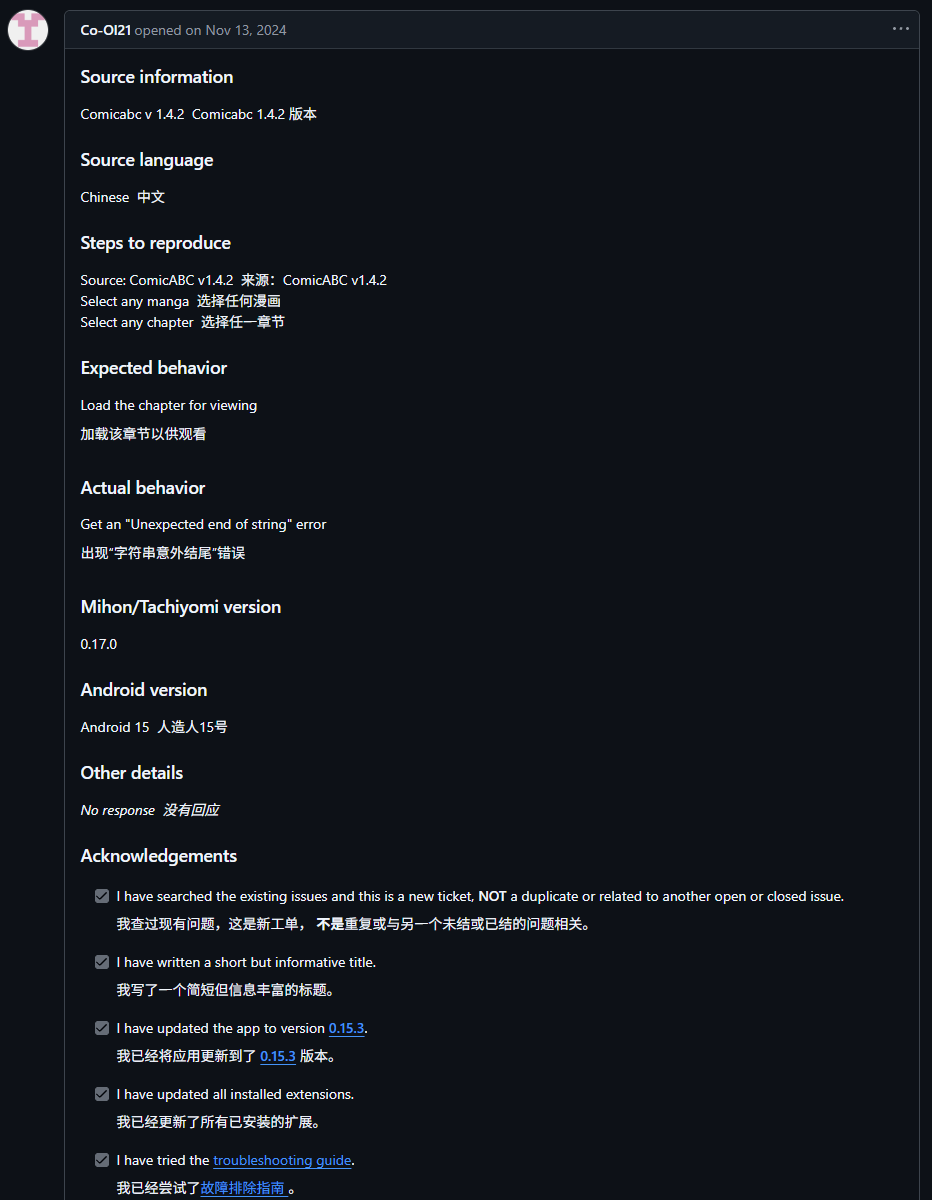Click the Steps to reproduce heading
The width and height of the screenshot is (932, 1200).
[x=155, y=243]
